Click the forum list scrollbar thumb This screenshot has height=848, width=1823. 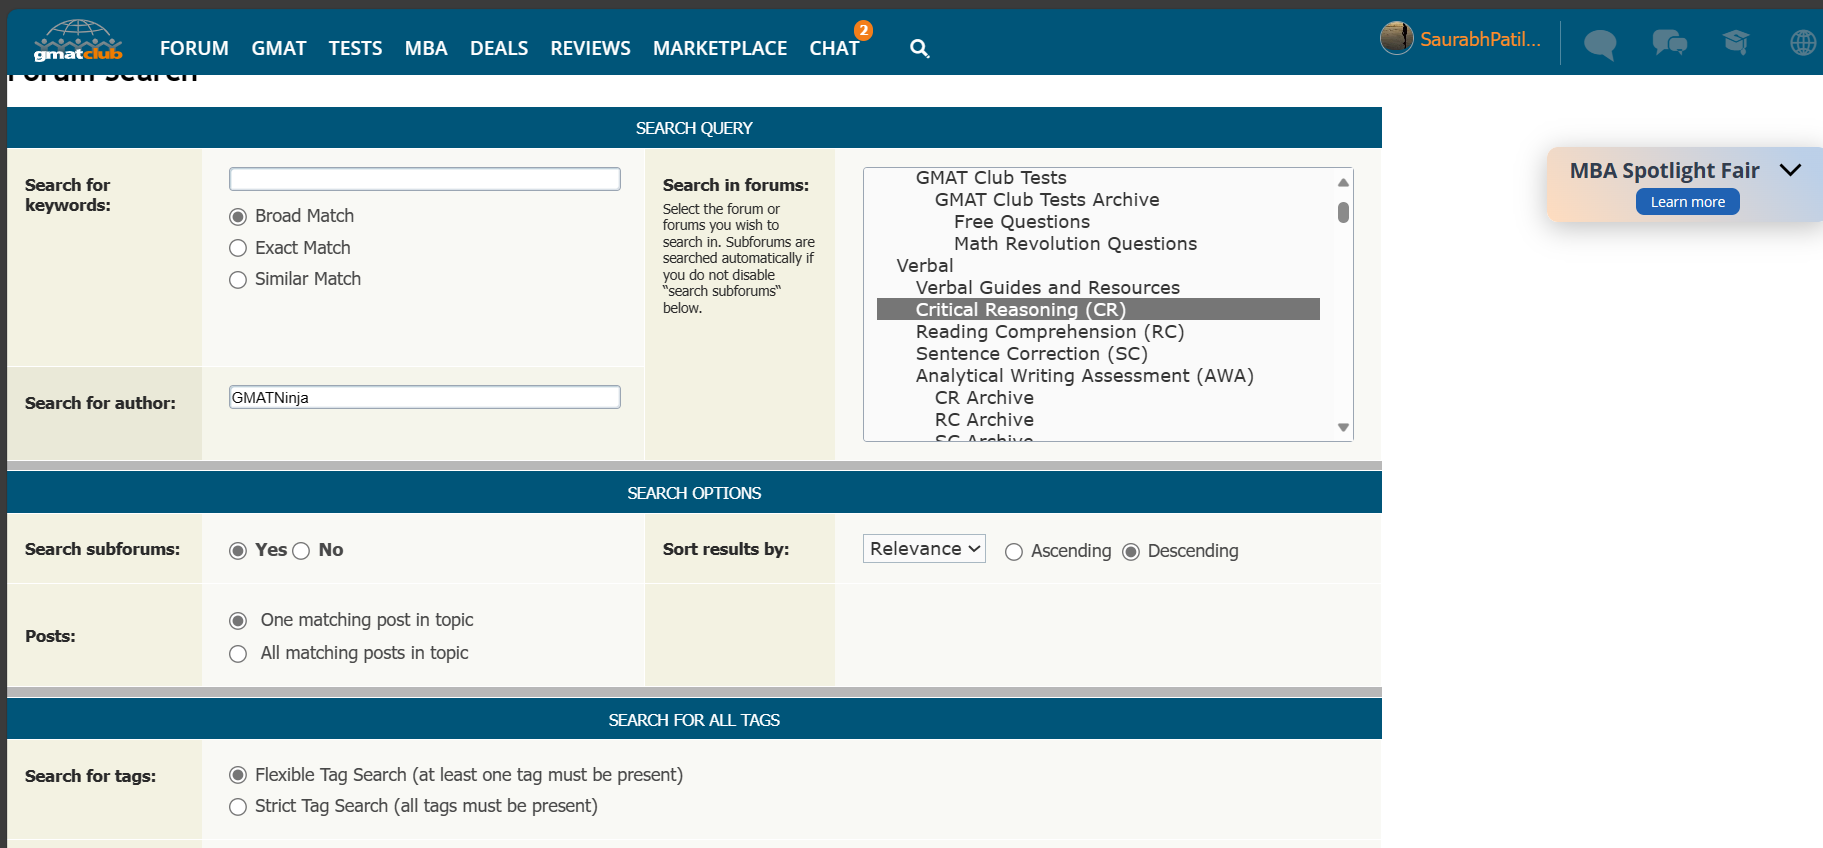coord(1343,212)
